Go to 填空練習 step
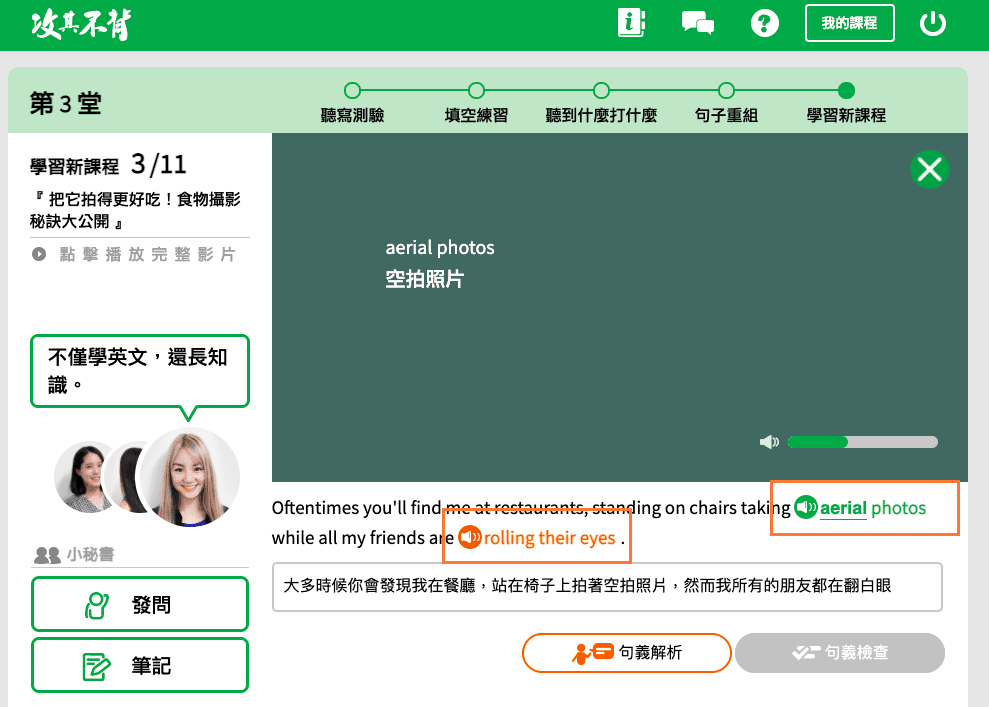This screenshot has width=989, height=707. 476,91
